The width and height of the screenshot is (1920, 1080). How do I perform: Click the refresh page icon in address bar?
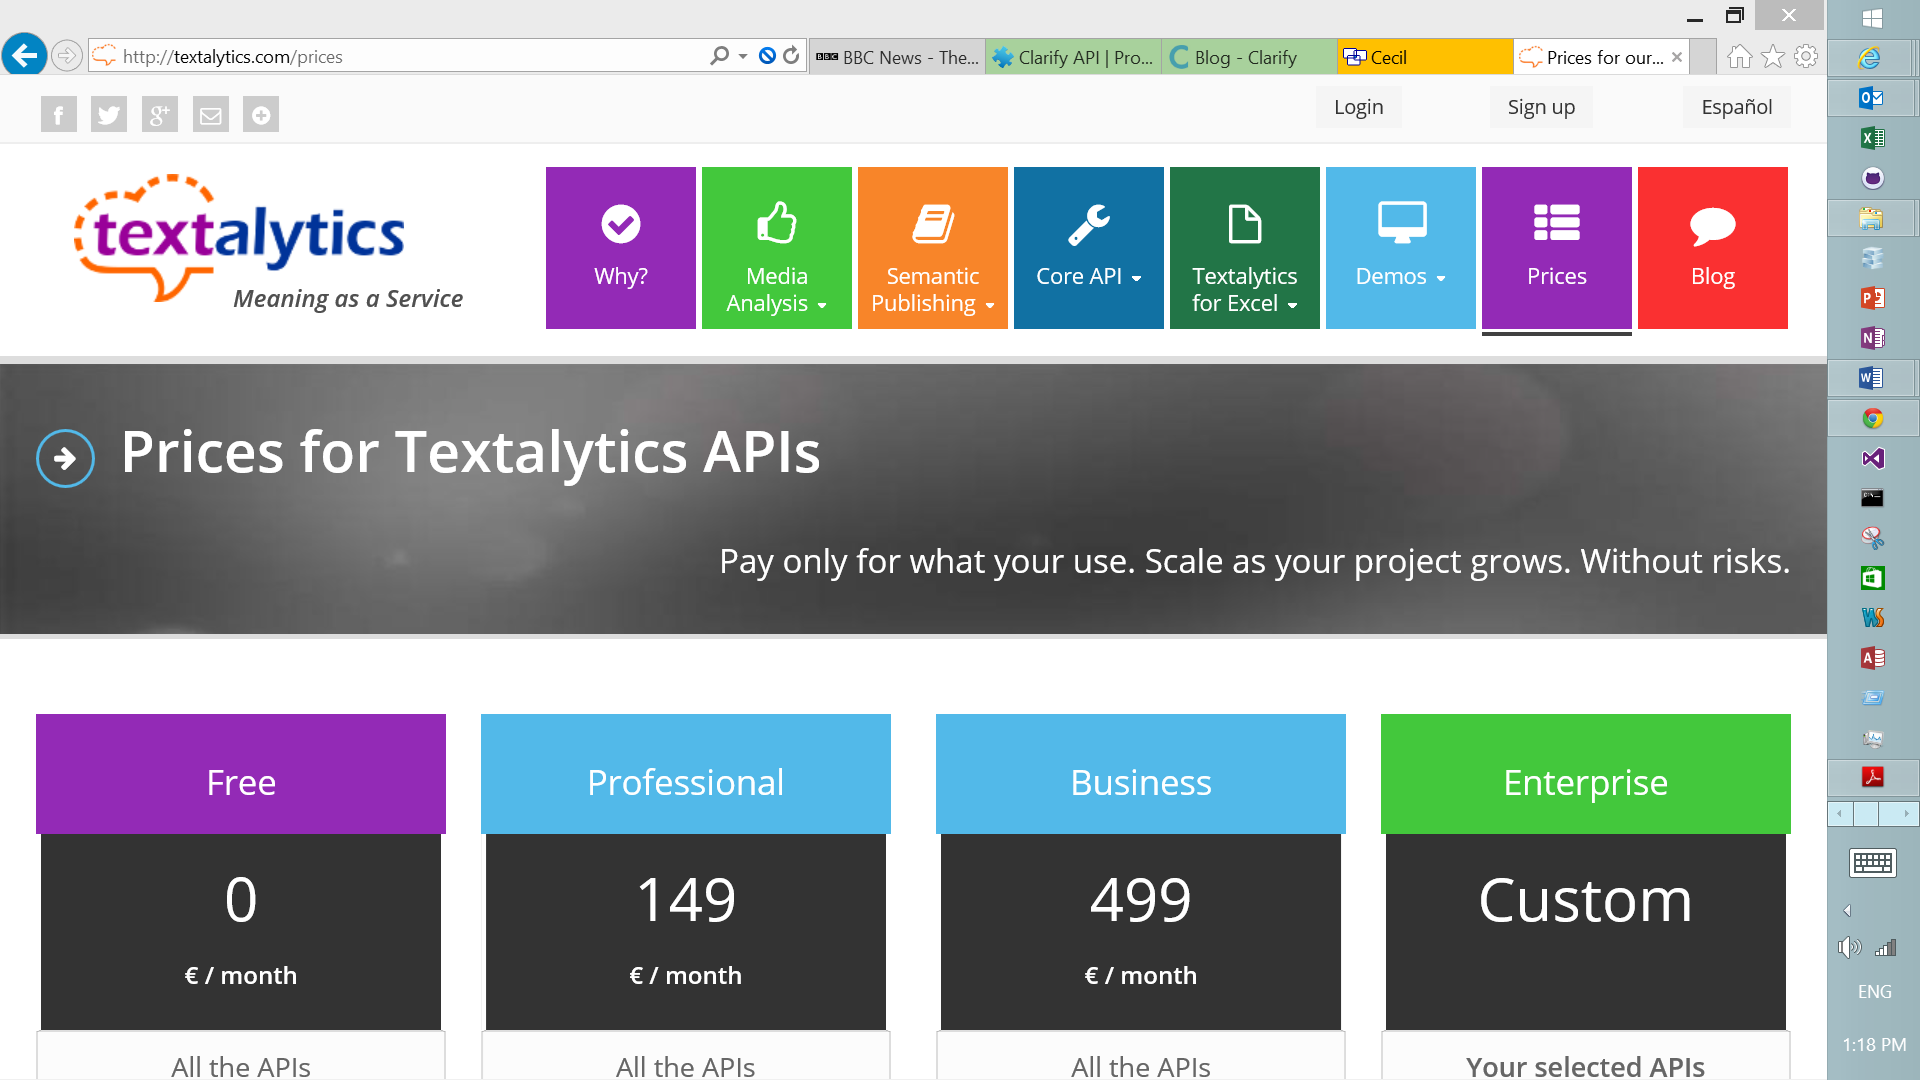tap(791, 56)
